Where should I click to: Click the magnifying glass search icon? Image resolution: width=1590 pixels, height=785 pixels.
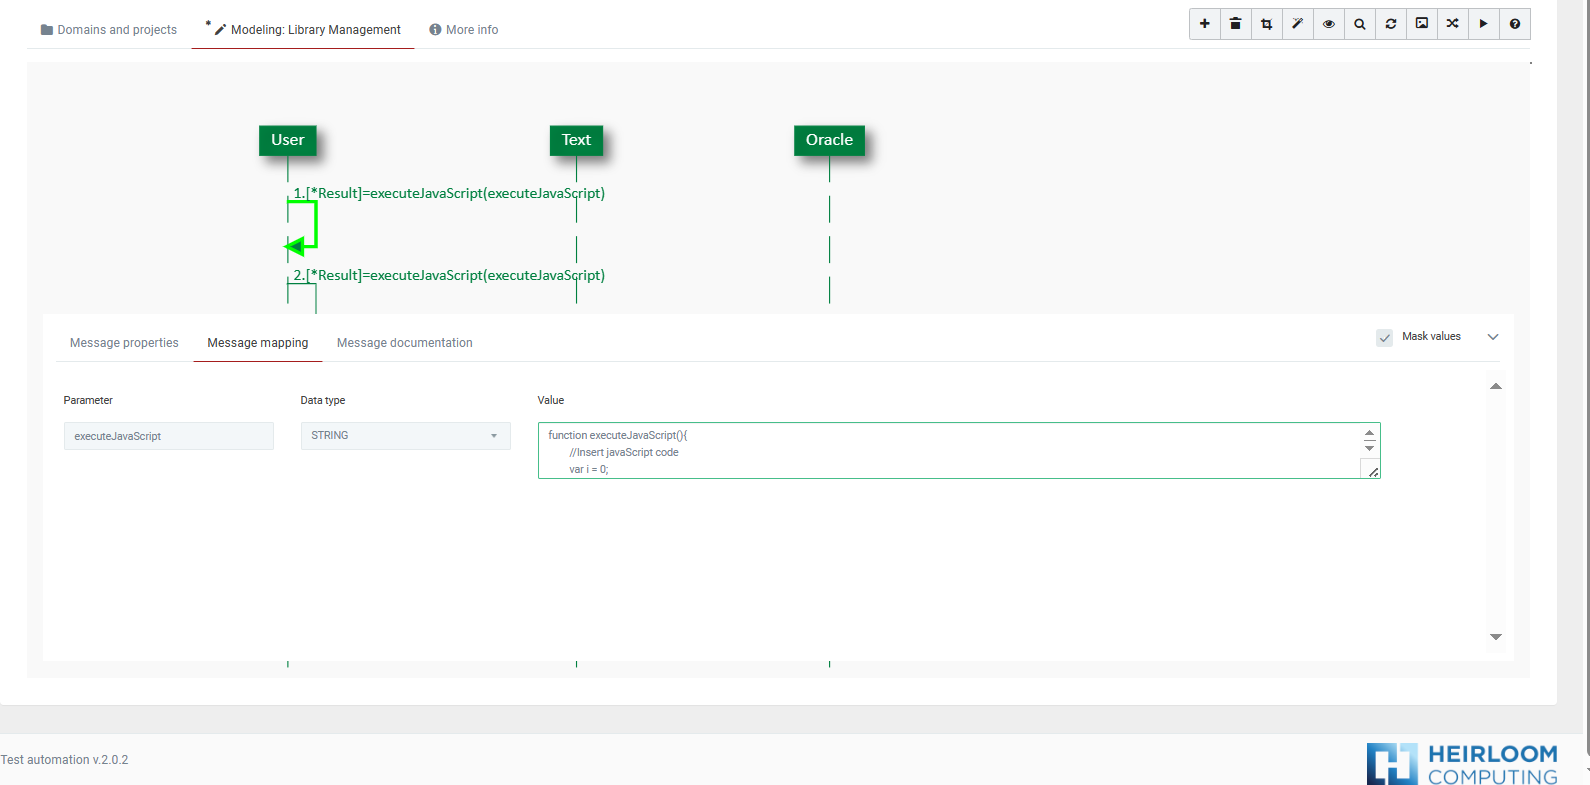[x=1360, y=24]
